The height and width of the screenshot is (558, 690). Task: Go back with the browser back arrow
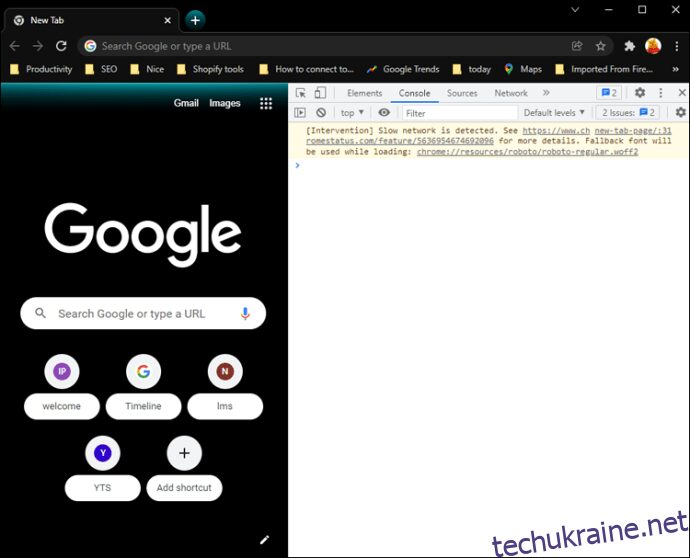[15, 46]
